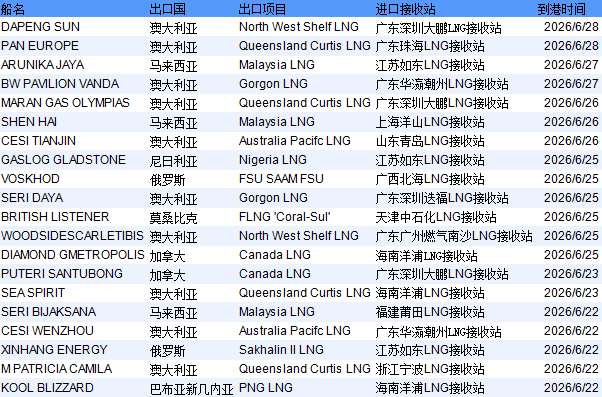This screenshot has width=602, height=397.
Task: Select ship name DIAMOND GMETROPOLIS
Action: tap(73, 255)
